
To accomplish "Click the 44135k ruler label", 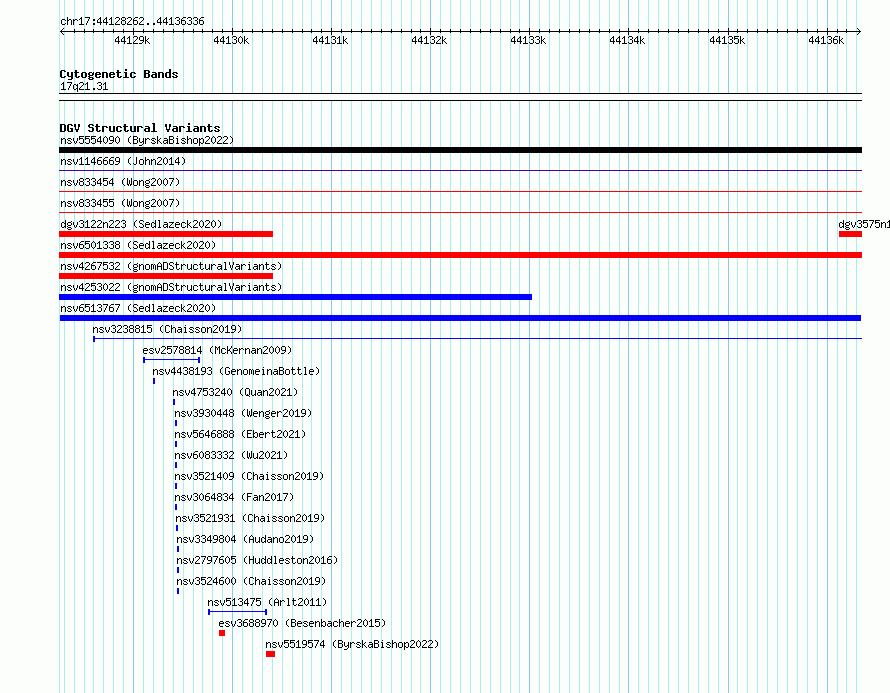I will [x=727, y=40].
